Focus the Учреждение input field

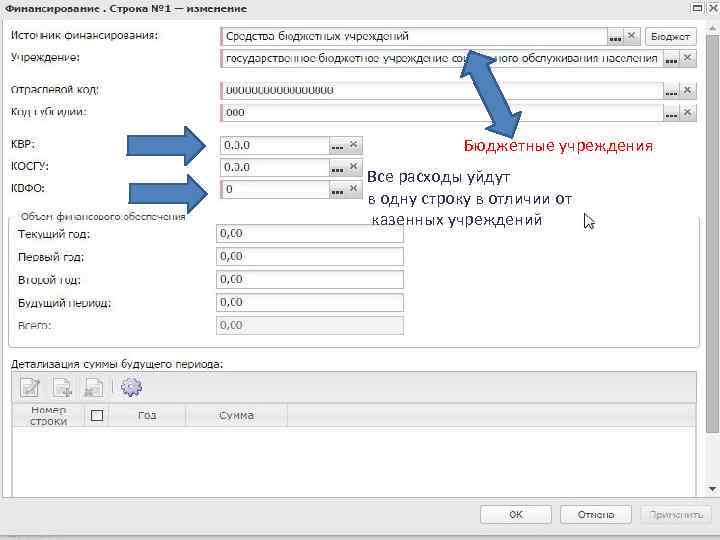[x=442, y=59]
